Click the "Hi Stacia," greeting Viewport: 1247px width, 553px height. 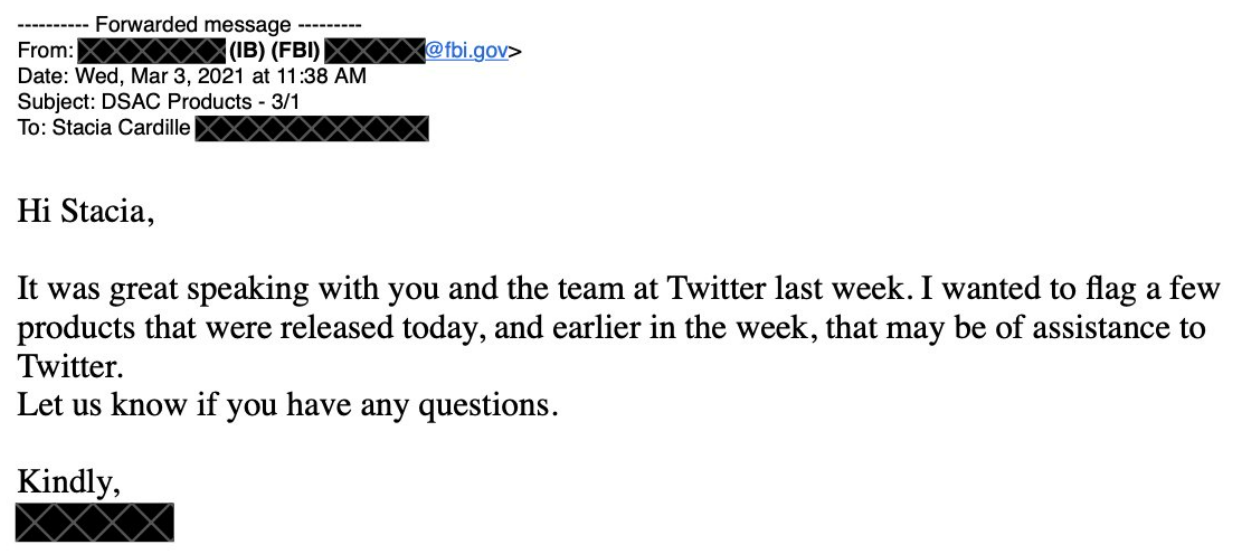click(x=85, y=212)
